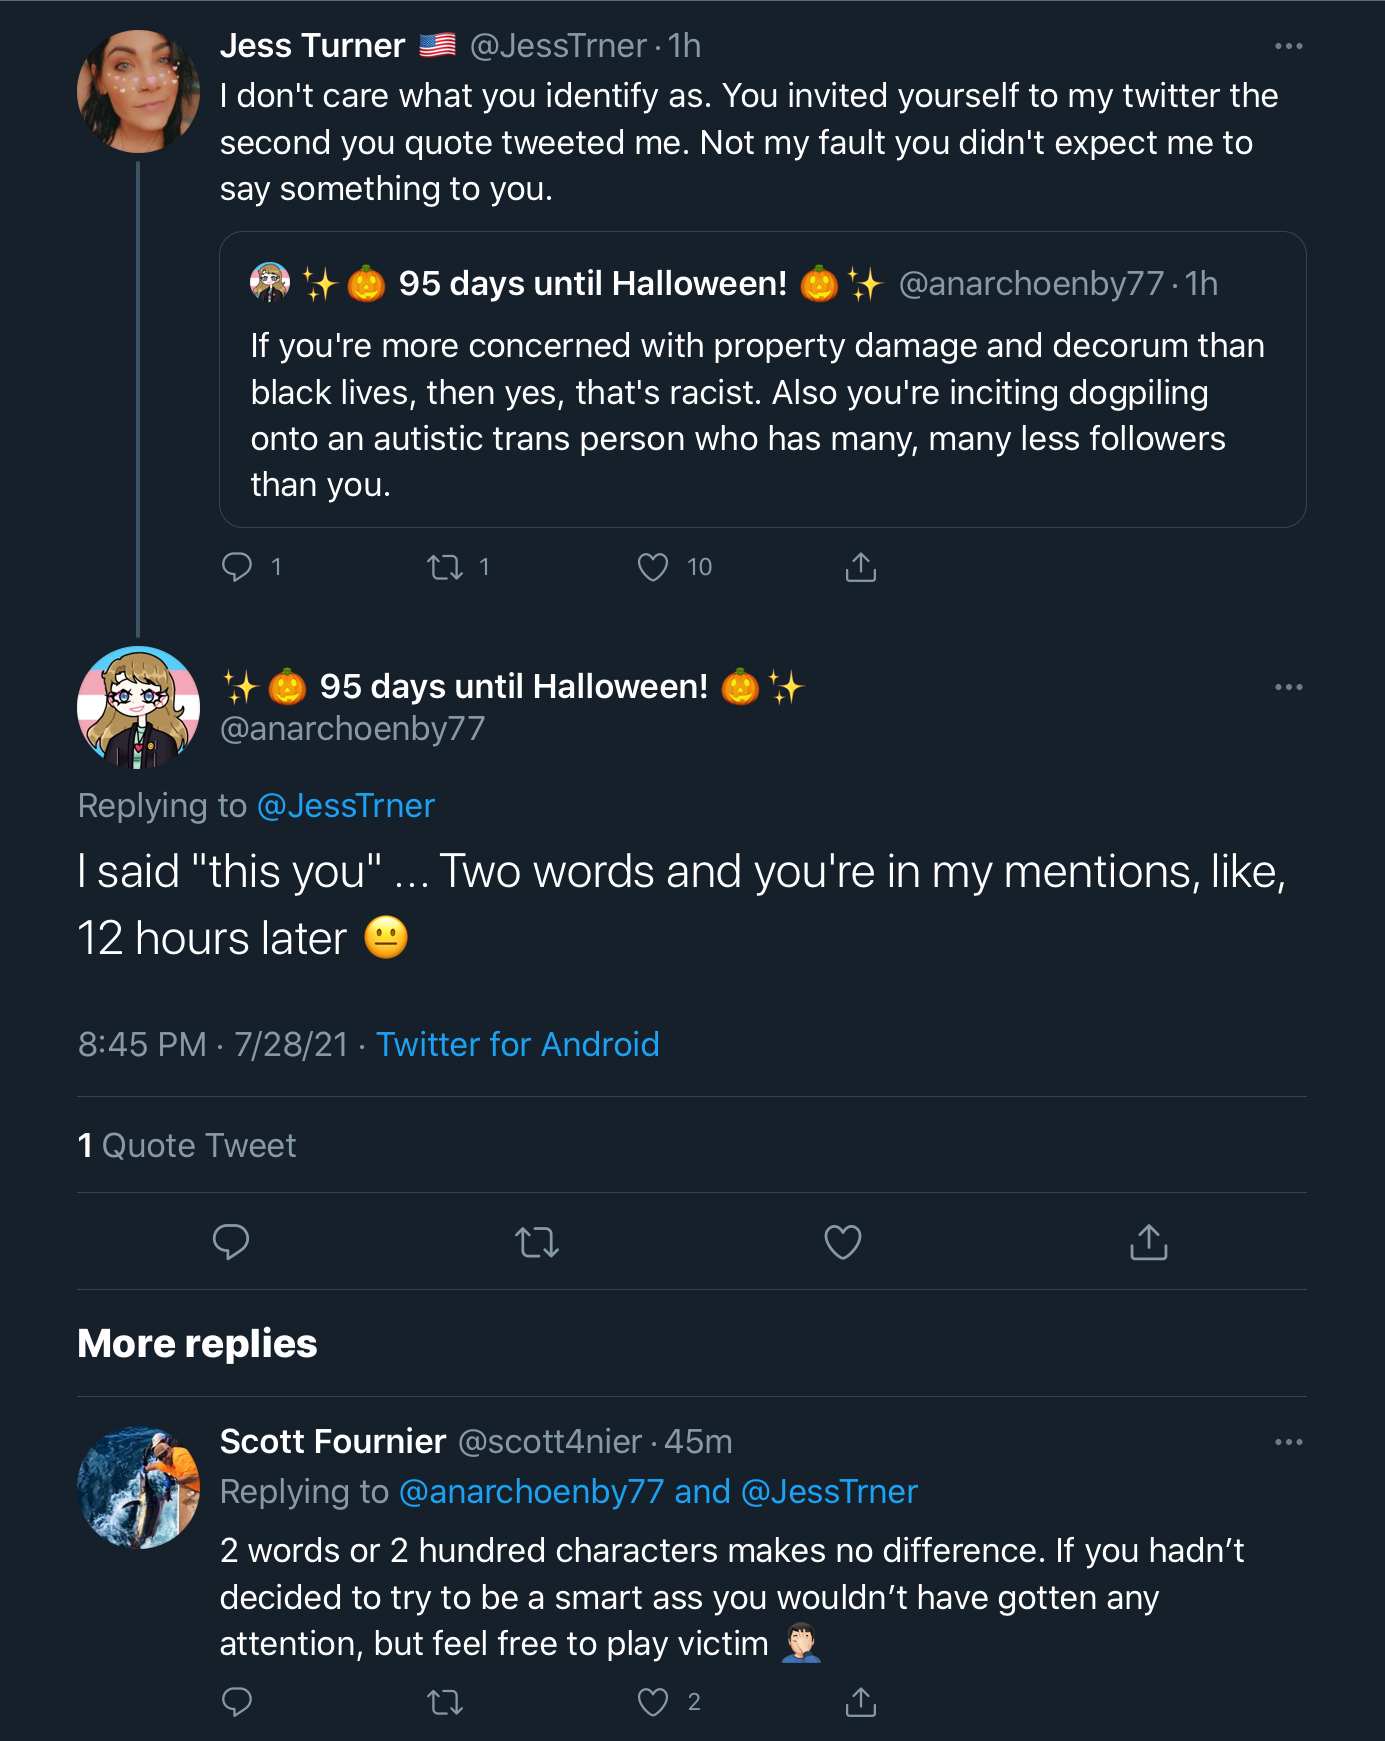Retweet the main "this you" tweet
The width and height of the screenshot is (1385, 1741).
[537, 1242]
